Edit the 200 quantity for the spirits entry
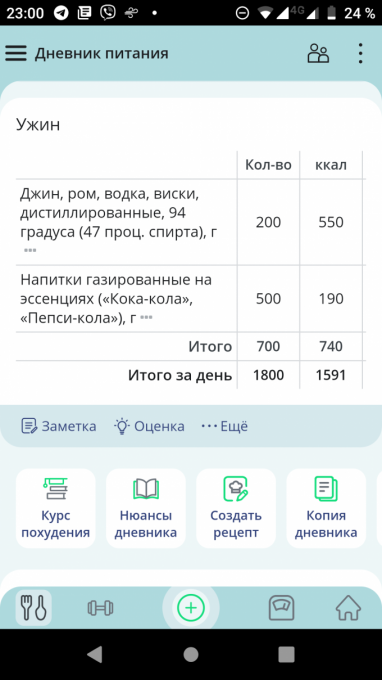Image resolution: width=382 pixels, height=680 pixels. (268, 222)
